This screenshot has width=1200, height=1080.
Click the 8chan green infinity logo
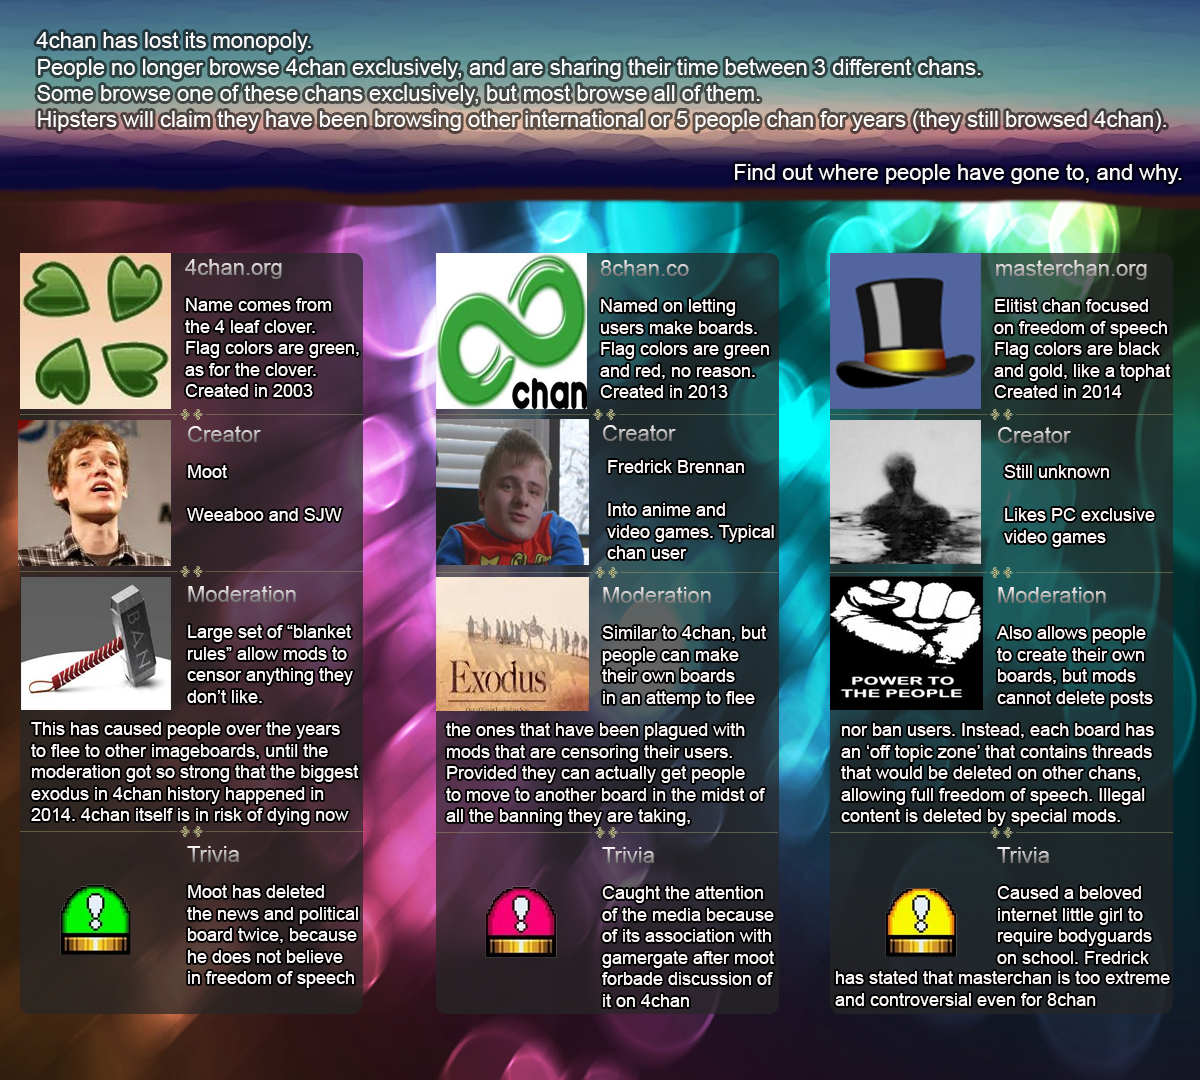[x=511, y=331]
